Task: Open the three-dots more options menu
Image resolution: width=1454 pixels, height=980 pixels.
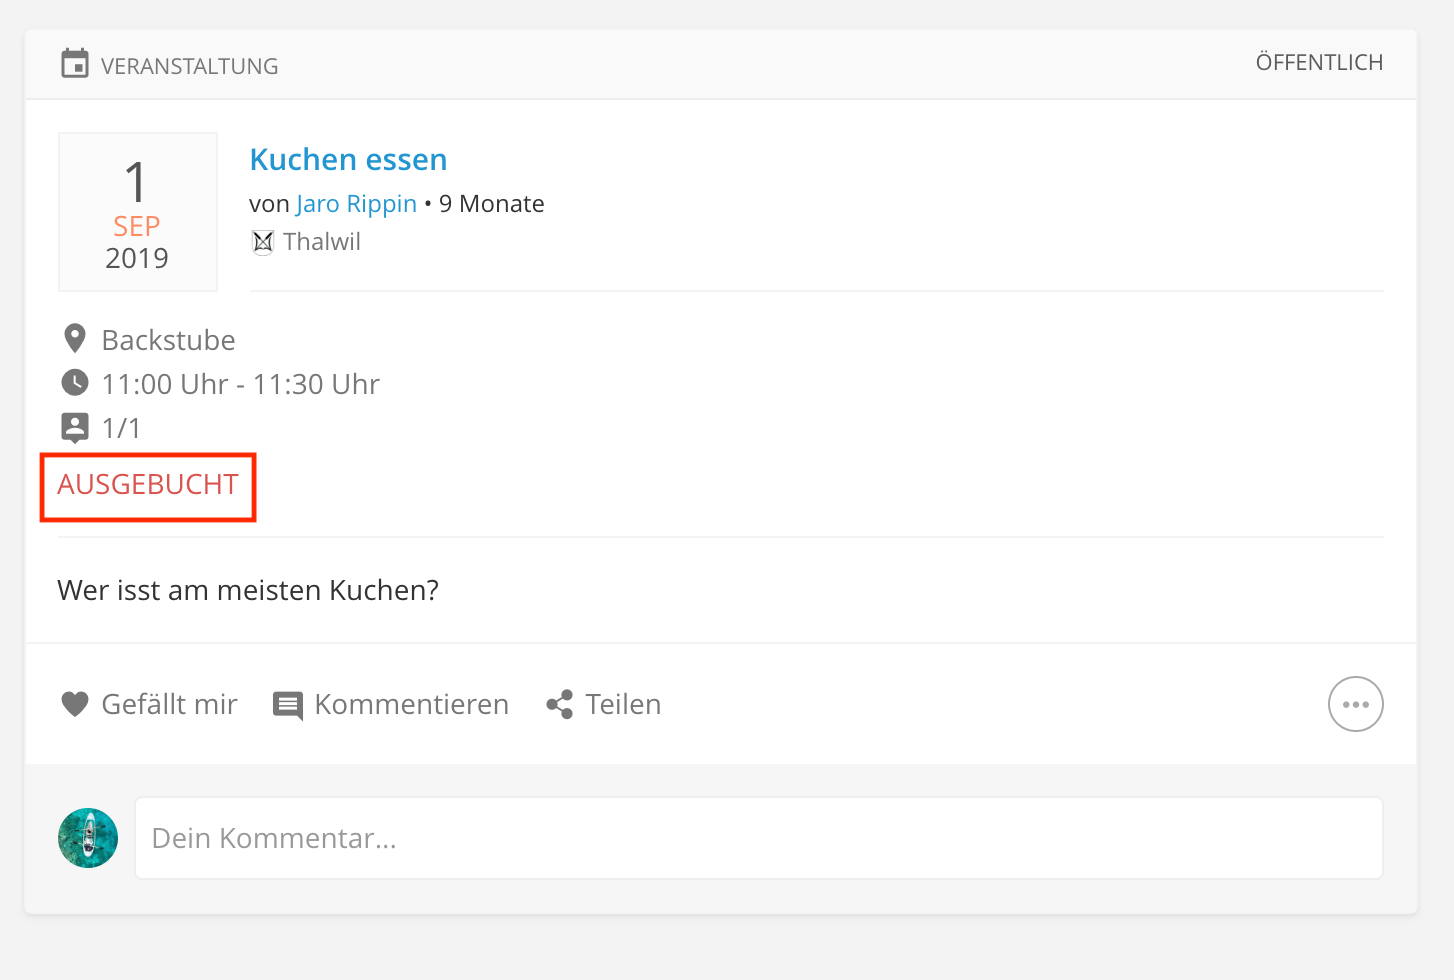Action: (x=1355, y=704)
